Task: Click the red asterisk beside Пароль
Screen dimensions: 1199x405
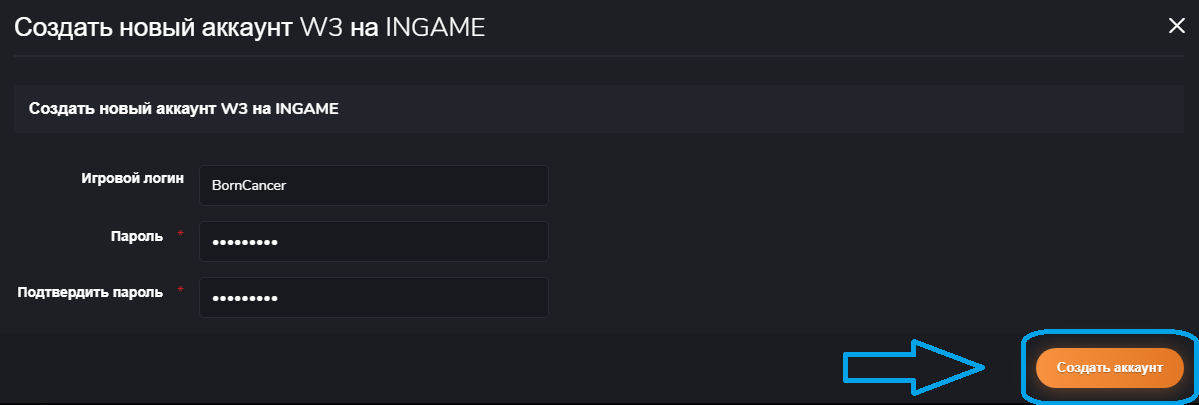Action: tap(181, 234)
